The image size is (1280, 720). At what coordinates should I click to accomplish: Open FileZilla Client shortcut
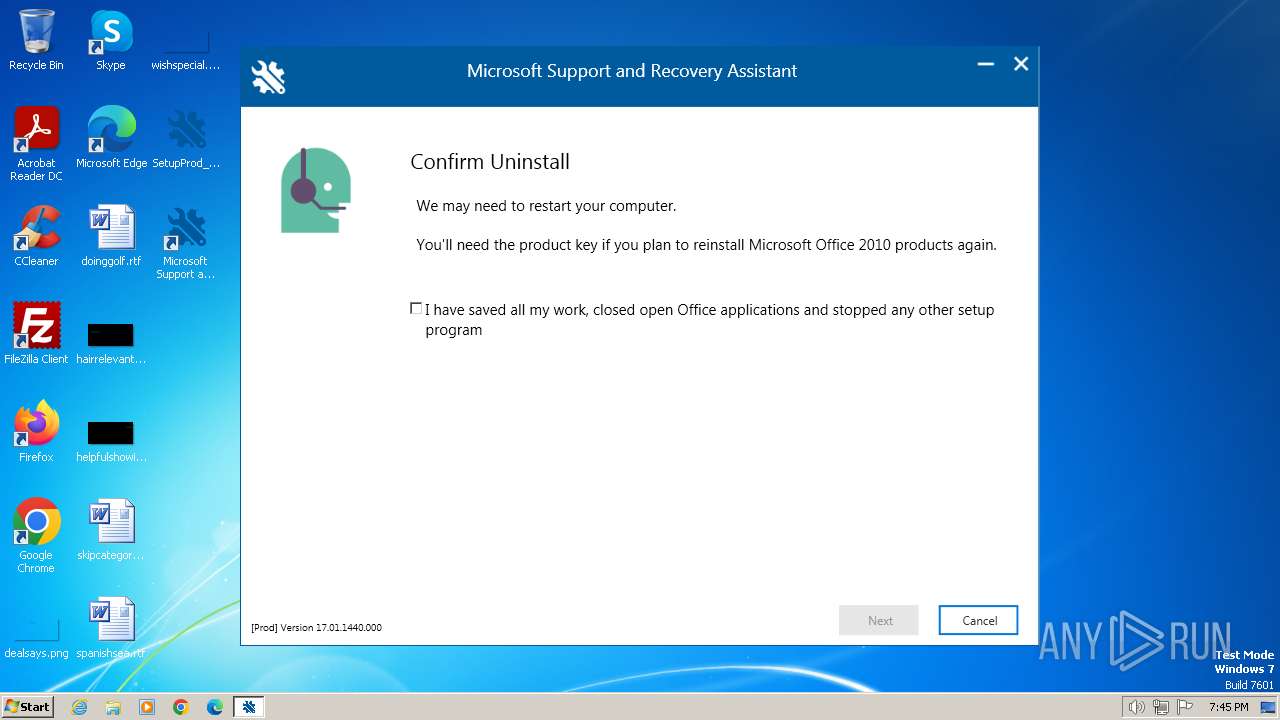36,334
